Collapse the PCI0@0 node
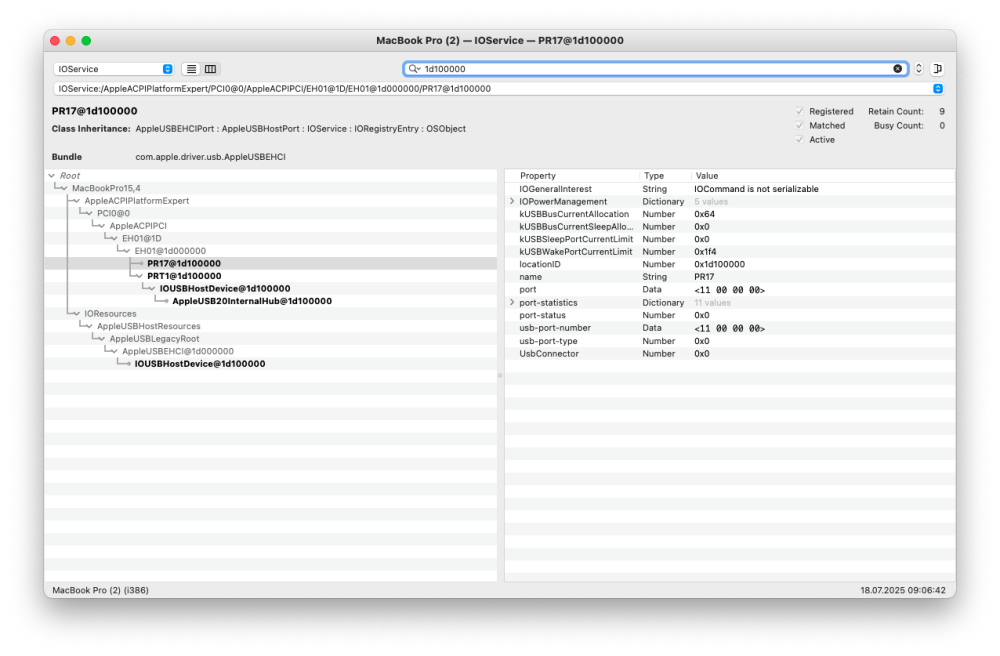1000x656 pixels. pos(89,214)
